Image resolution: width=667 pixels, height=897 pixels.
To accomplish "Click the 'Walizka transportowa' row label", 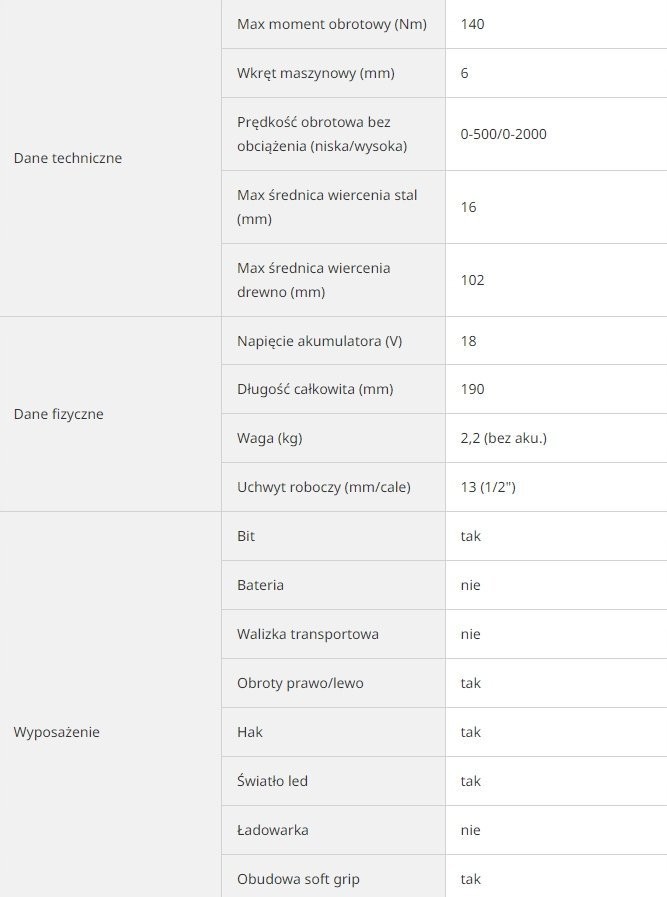I will pyautogui.click(x=308, y=634).
